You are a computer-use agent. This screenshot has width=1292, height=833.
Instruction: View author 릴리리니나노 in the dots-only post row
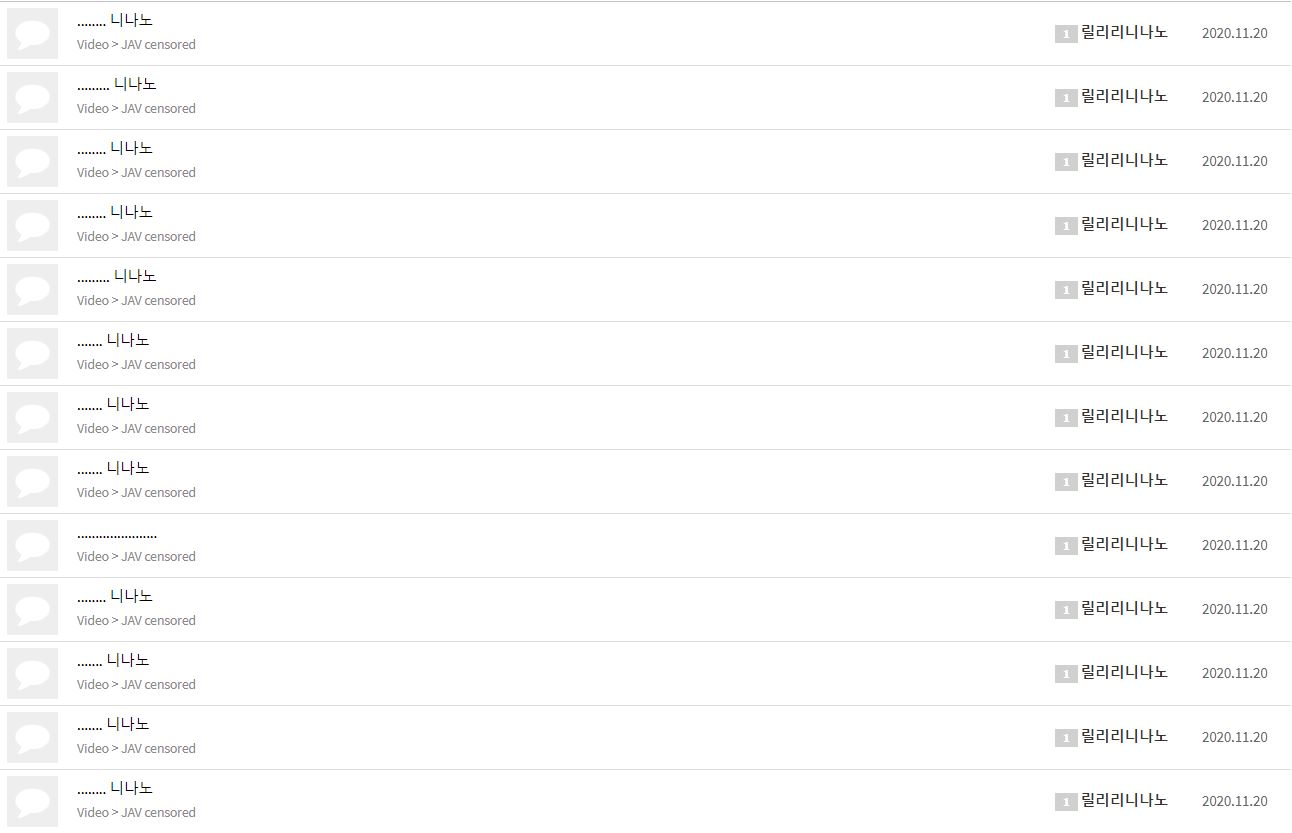(x=1124, y=545)
